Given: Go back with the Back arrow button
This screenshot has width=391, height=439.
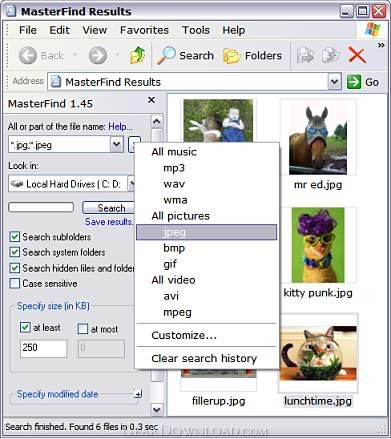Looking at the screenshot, I should pos(28,55).
